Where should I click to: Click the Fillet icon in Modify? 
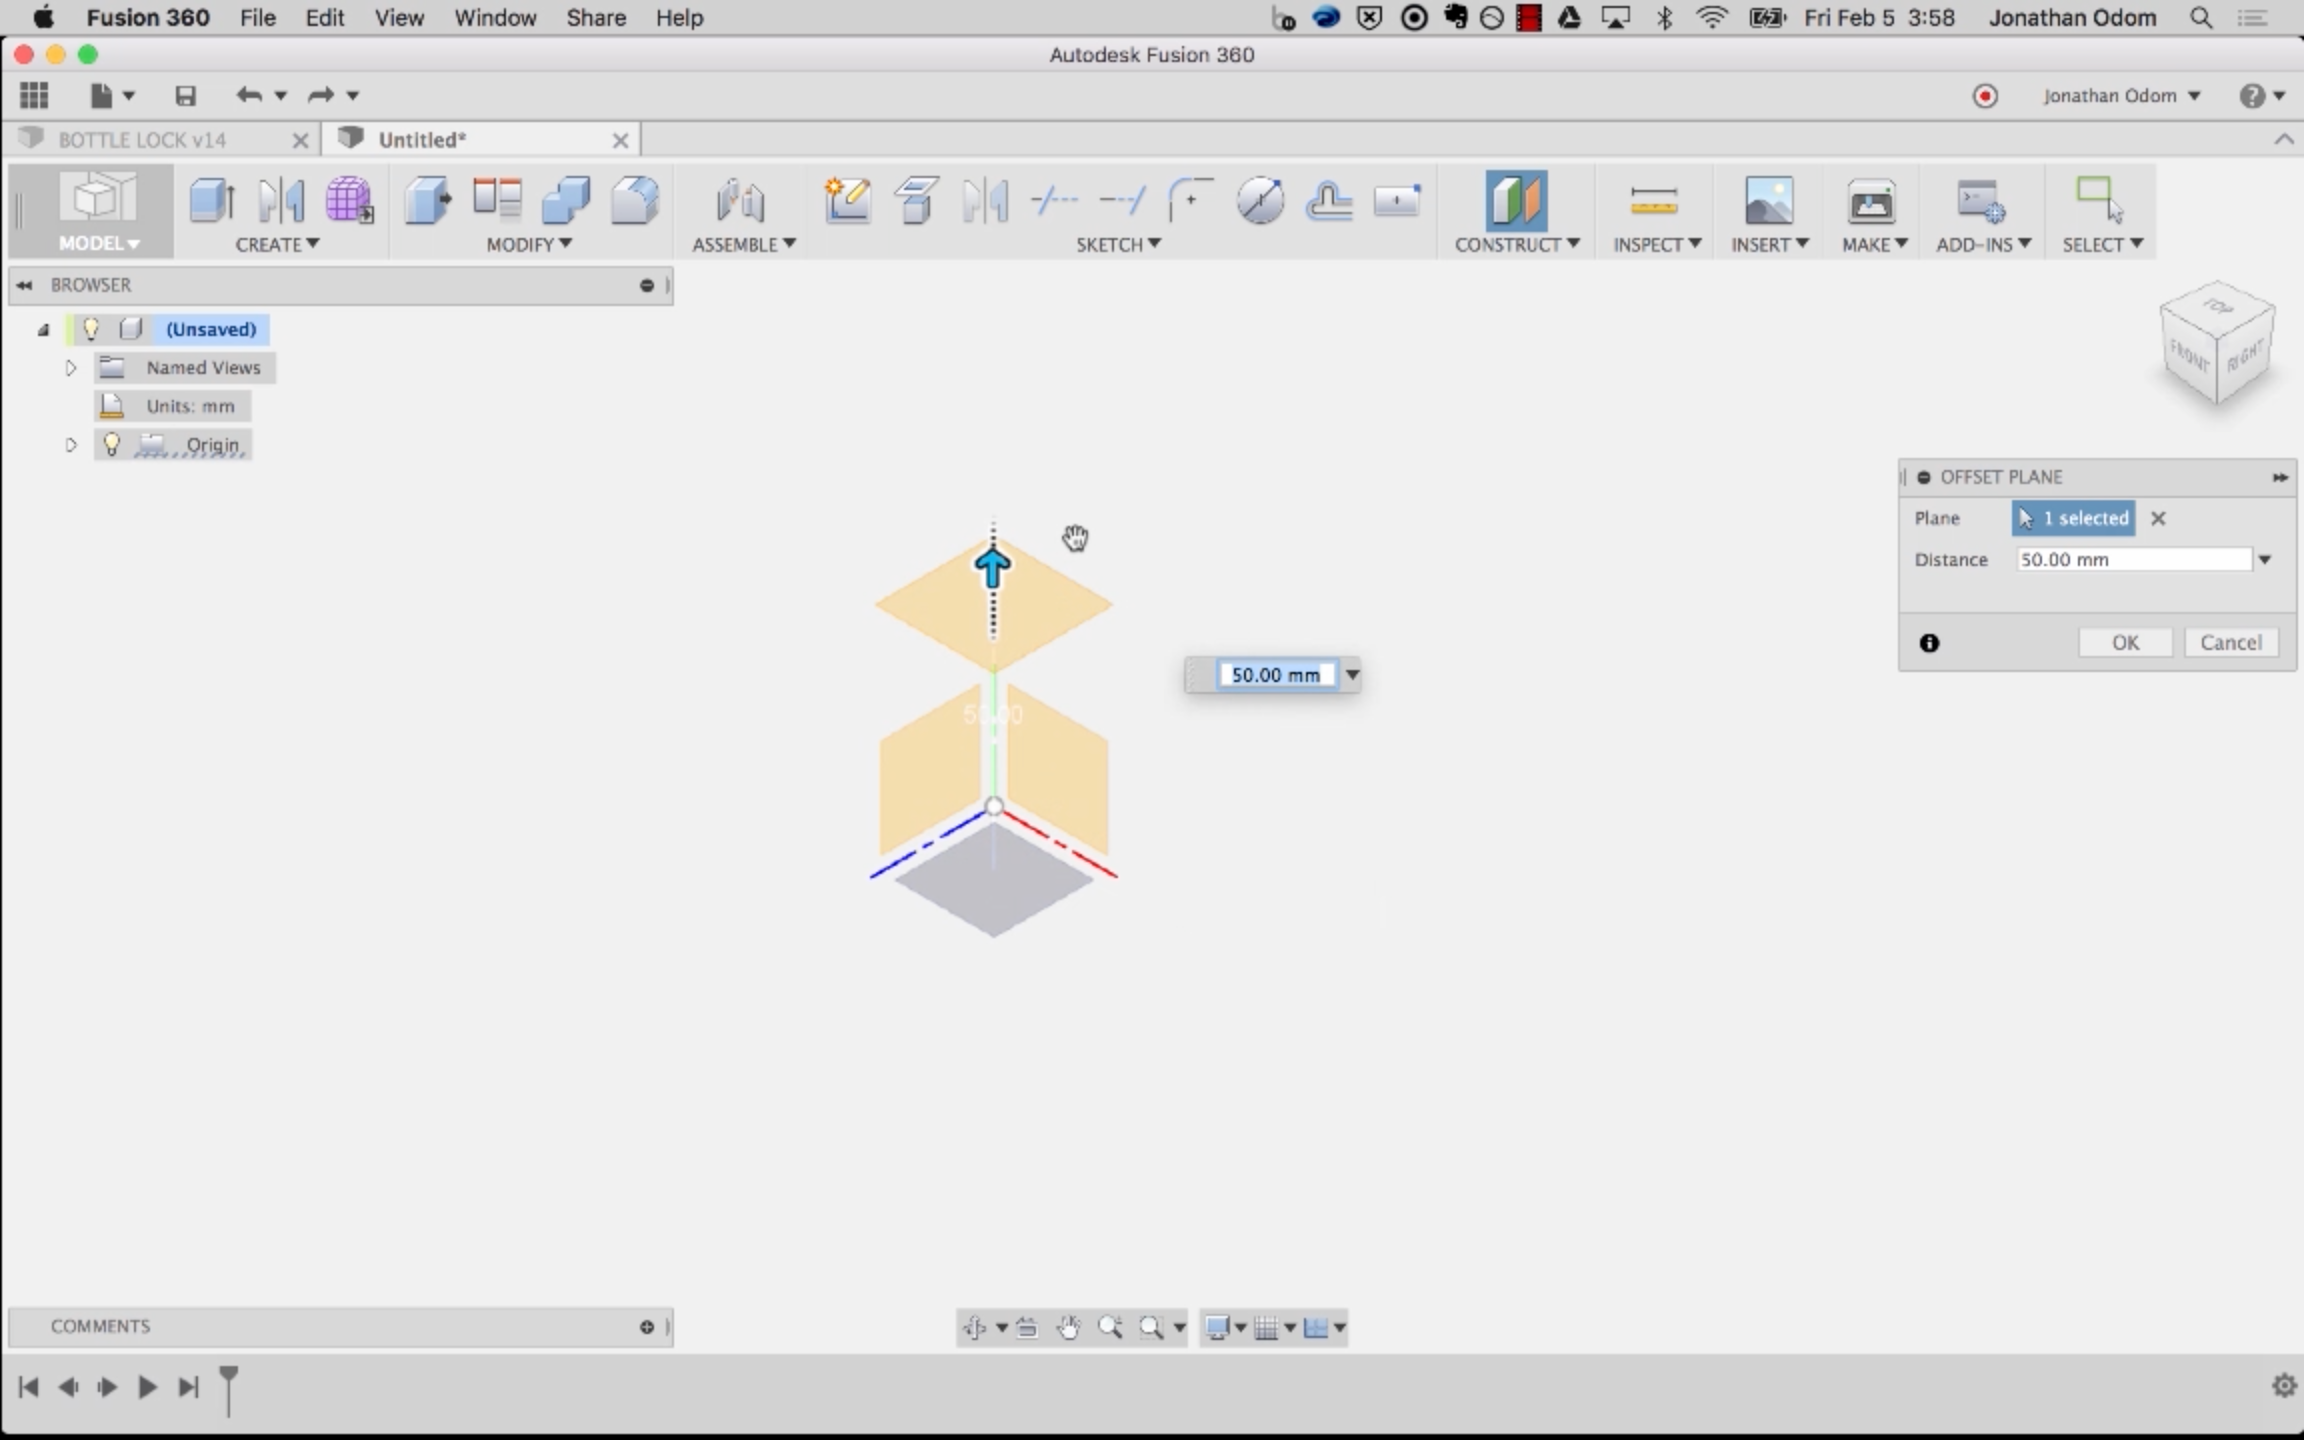tap(635, 200)
